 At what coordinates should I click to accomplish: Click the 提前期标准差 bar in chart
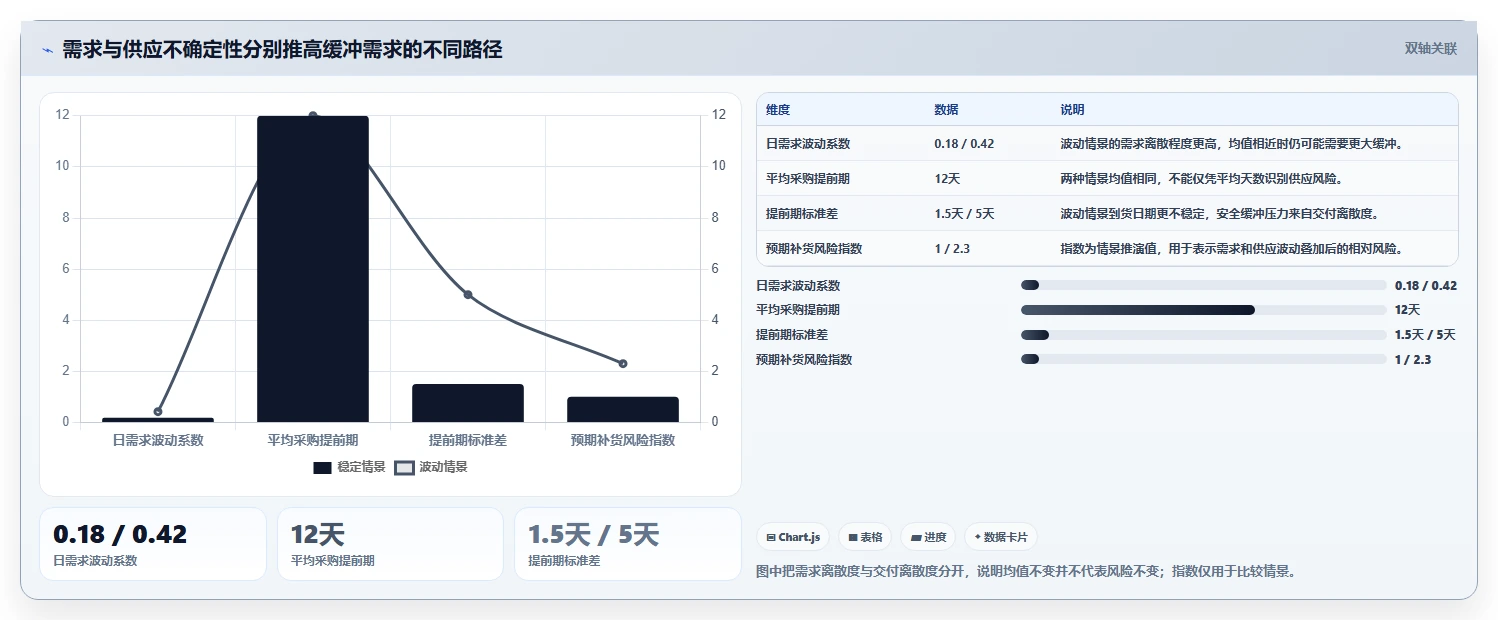tap(468, 403)
